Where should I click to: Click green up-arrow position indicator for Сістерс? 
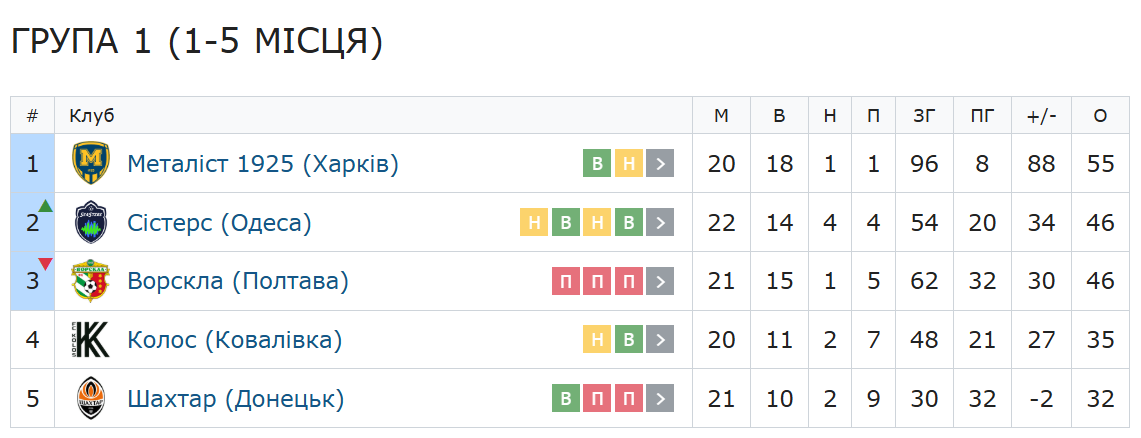pos(45,206)
